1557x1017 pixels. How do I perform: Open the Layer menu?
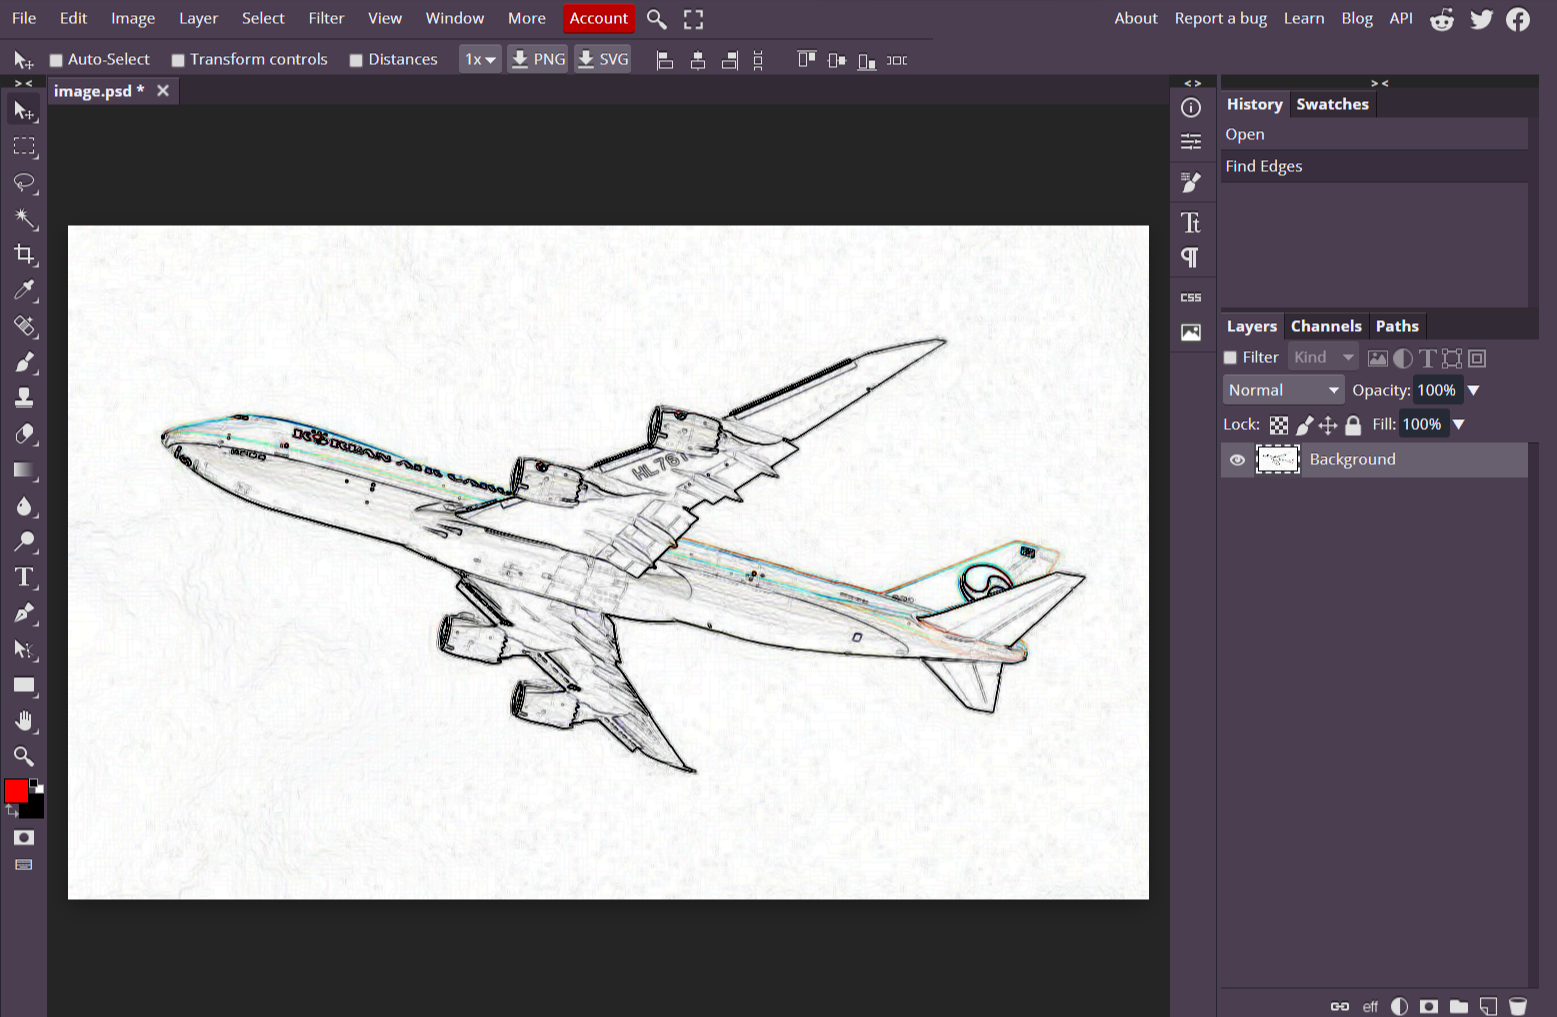pos(198,18)
